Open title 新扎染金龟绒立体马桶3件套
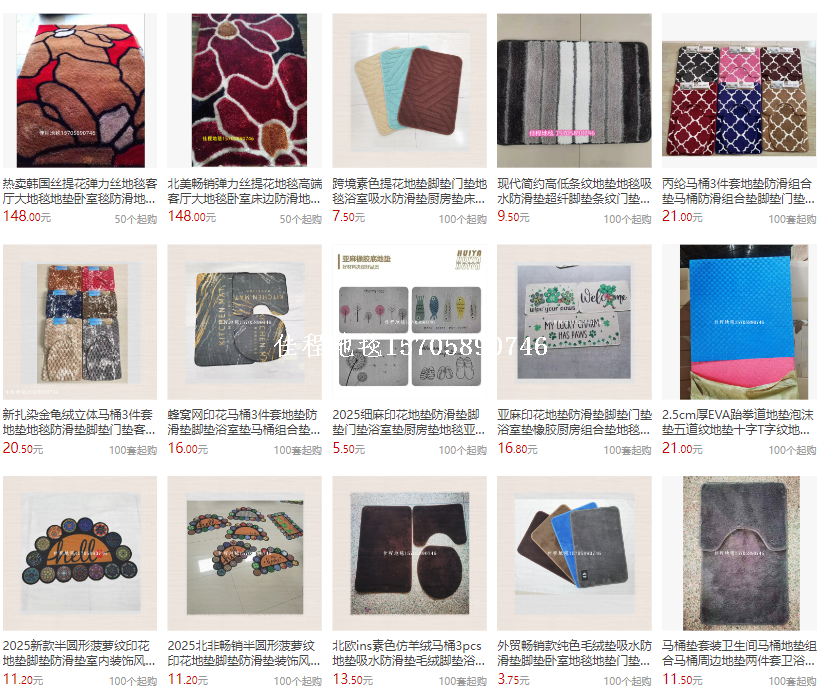The image size is (822, 691). pos(80,423)
